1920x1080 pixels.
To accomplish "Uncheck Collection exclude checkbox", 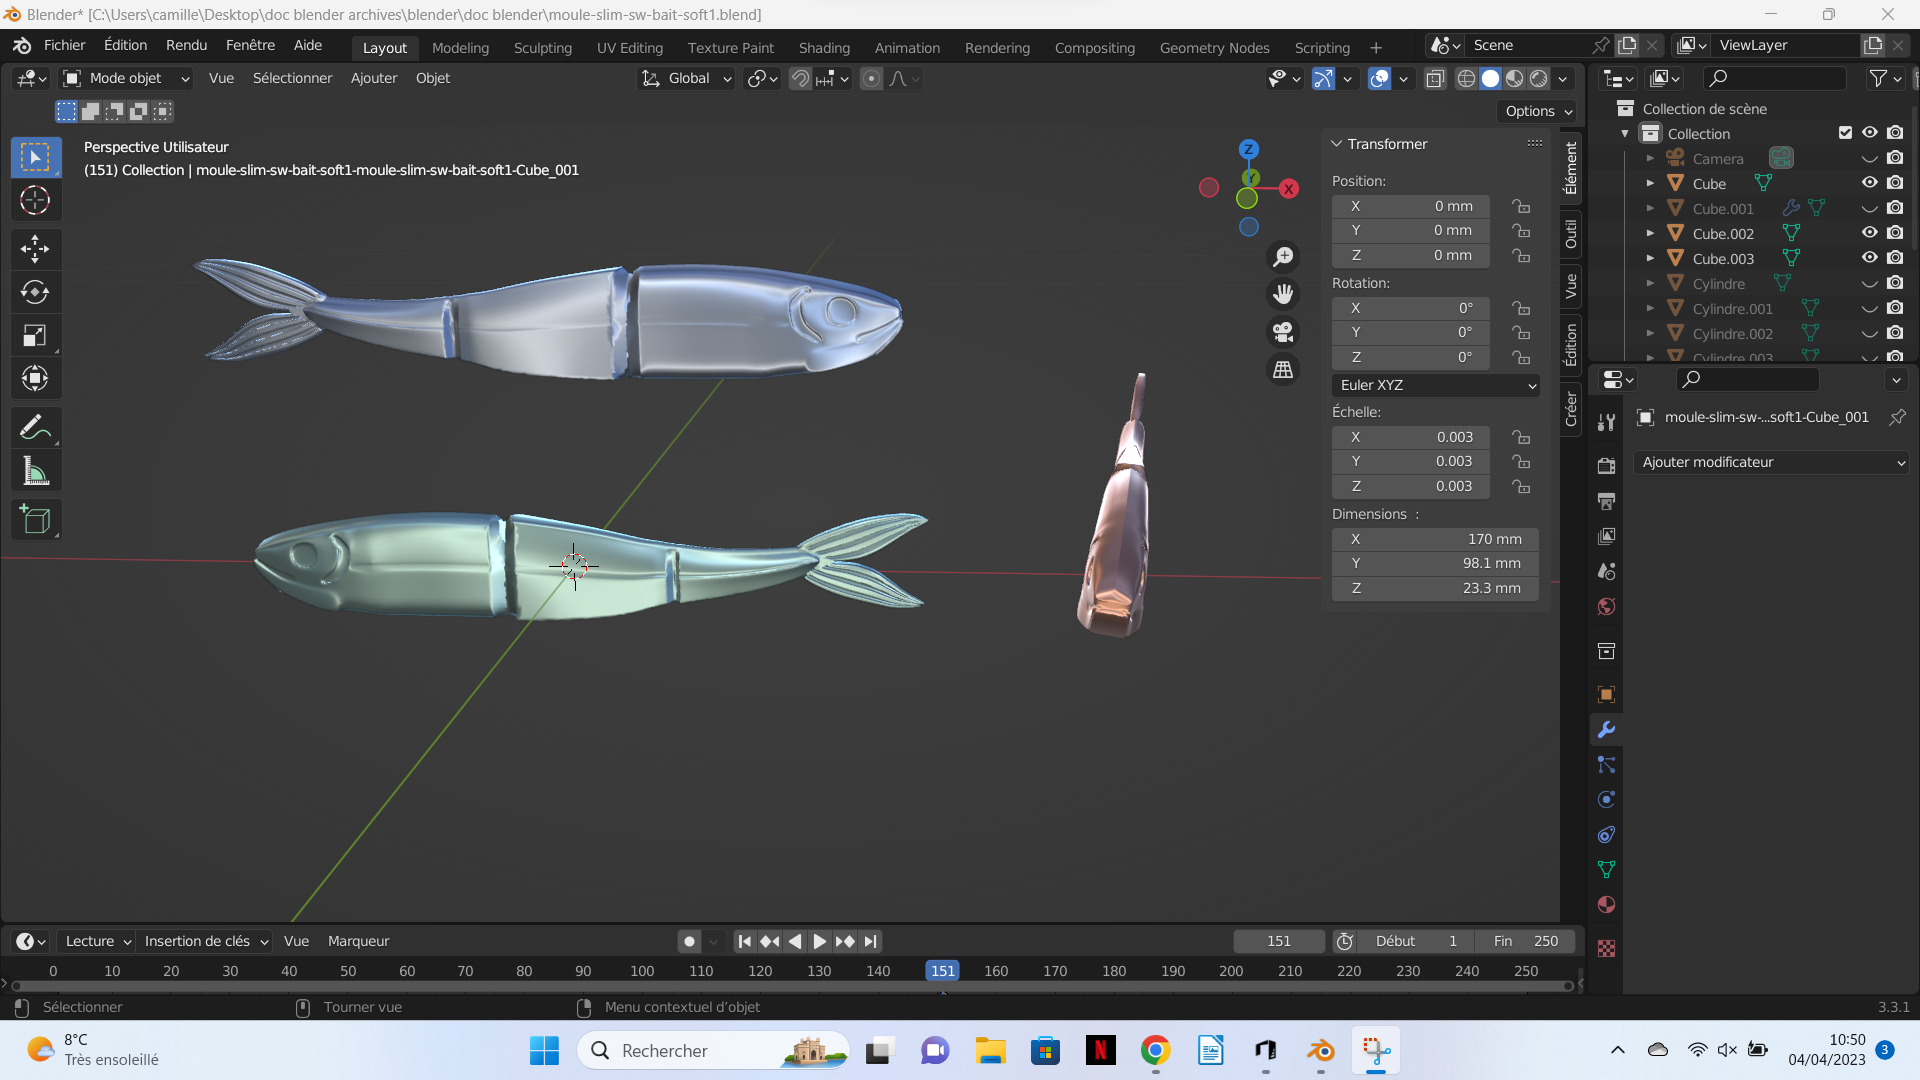I will 1845,133.
